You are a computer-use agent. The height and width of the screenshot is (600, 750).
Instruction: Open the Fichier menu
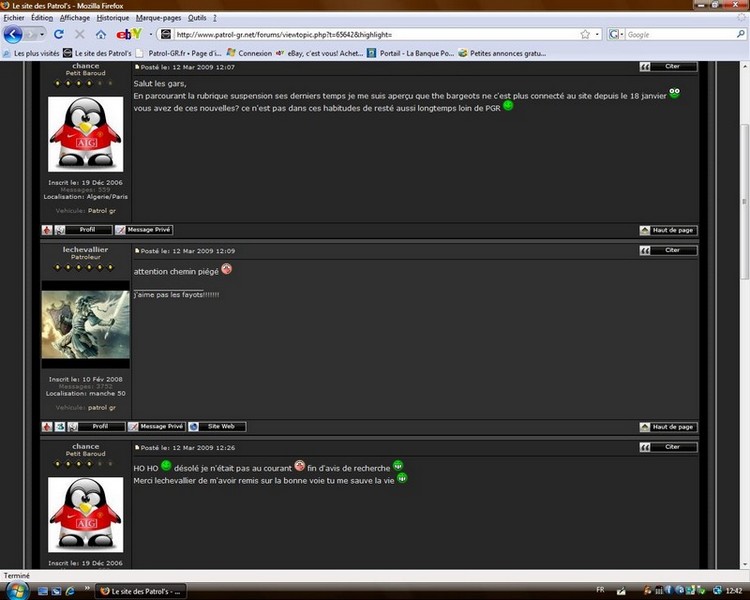point(14,18)
